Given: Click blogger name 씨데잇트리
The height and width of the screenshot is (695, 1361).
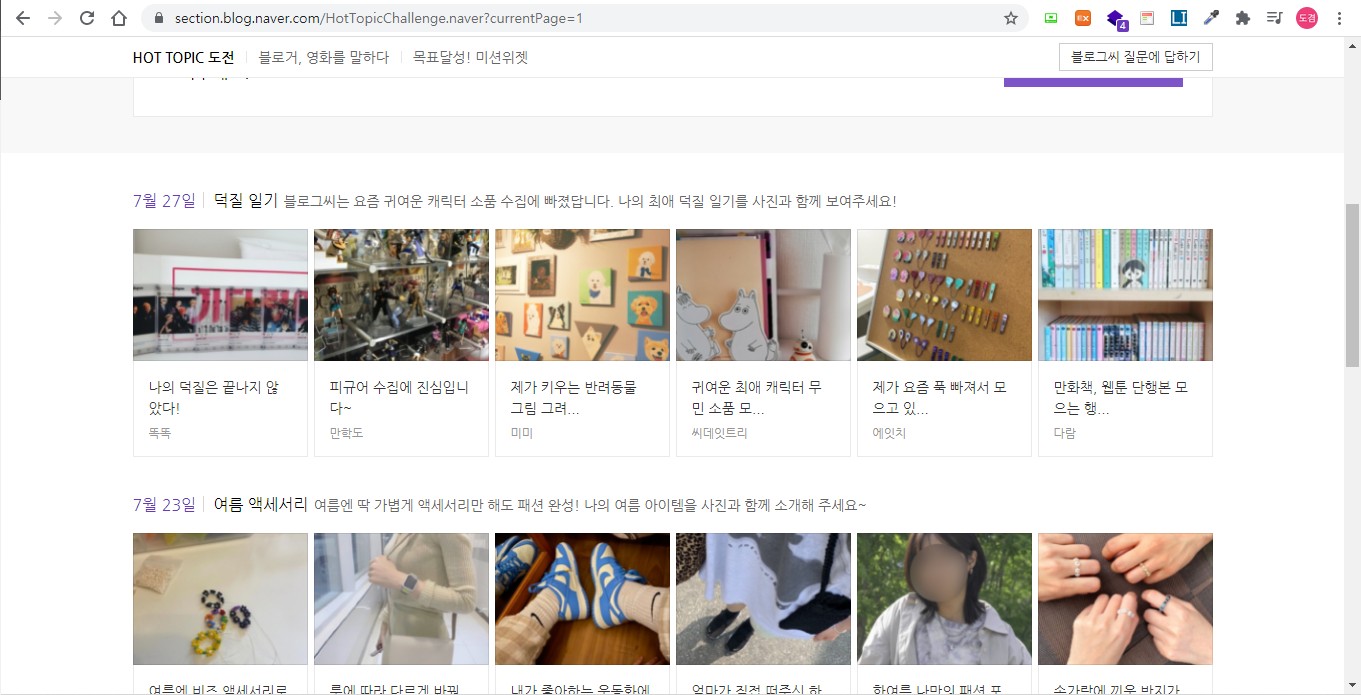Looking at the screenshot, I should pos(719,433).
